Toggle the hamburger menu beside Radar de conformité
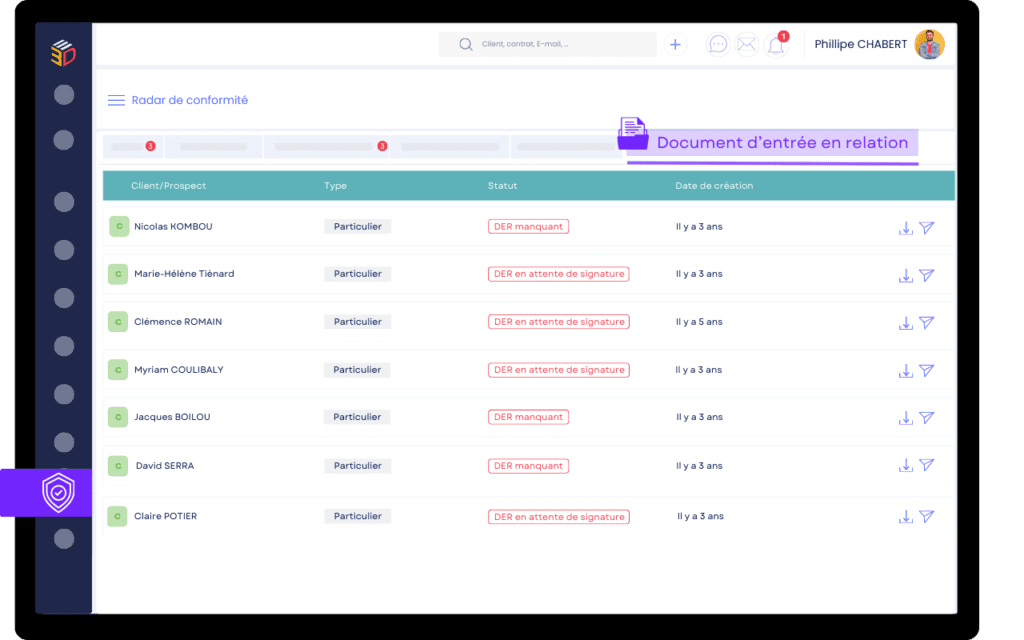This screenshot has width=1024, height=640. click(x=116, y=100)
